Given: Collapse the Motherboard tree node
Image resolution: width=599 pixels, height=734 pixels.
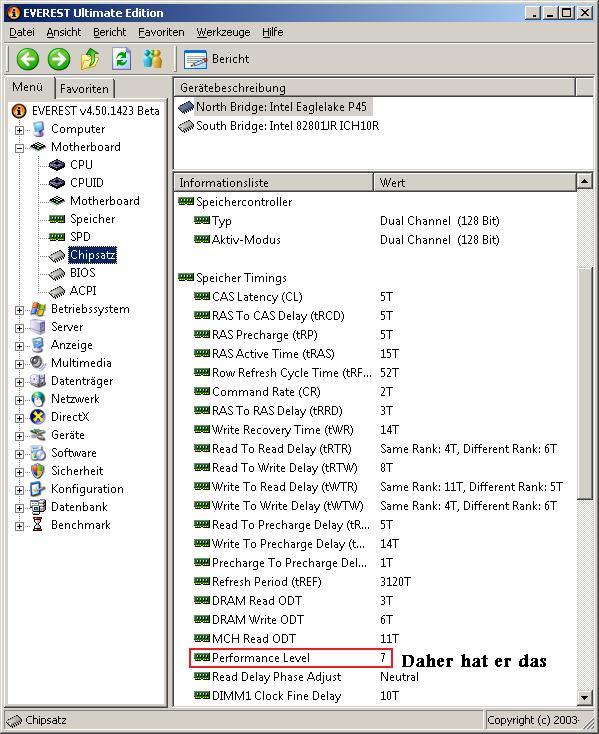Looking at the screenshot, I should point(19,148).
